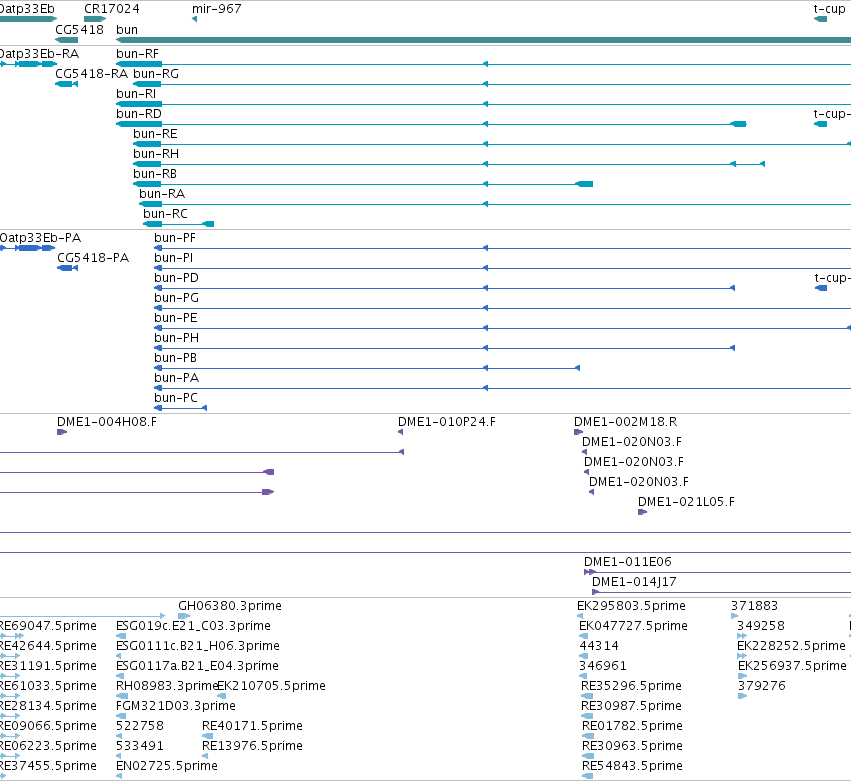Select the bun-RD transcript label
The height and width of the screenshot is (781, 851).
[139, 114]
